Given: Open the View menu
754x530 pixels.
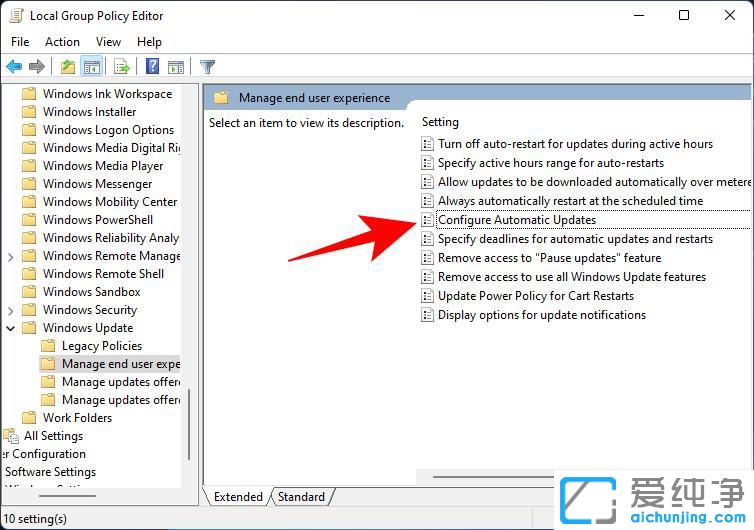Looking at the screenshot, I should click(108, 42).
